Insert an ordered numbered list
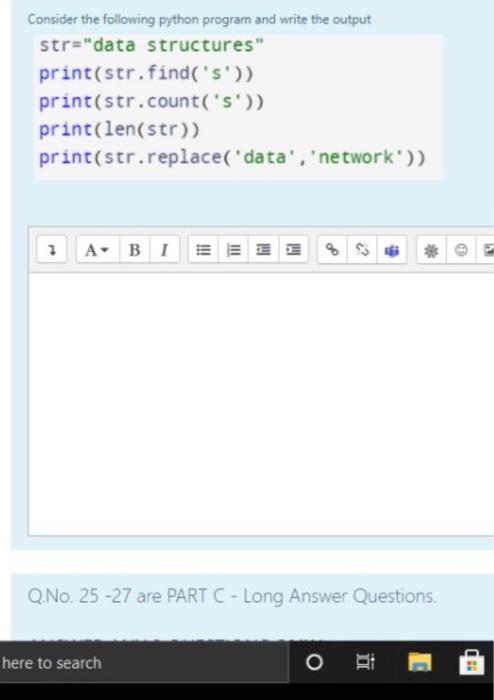 [233, 250]
